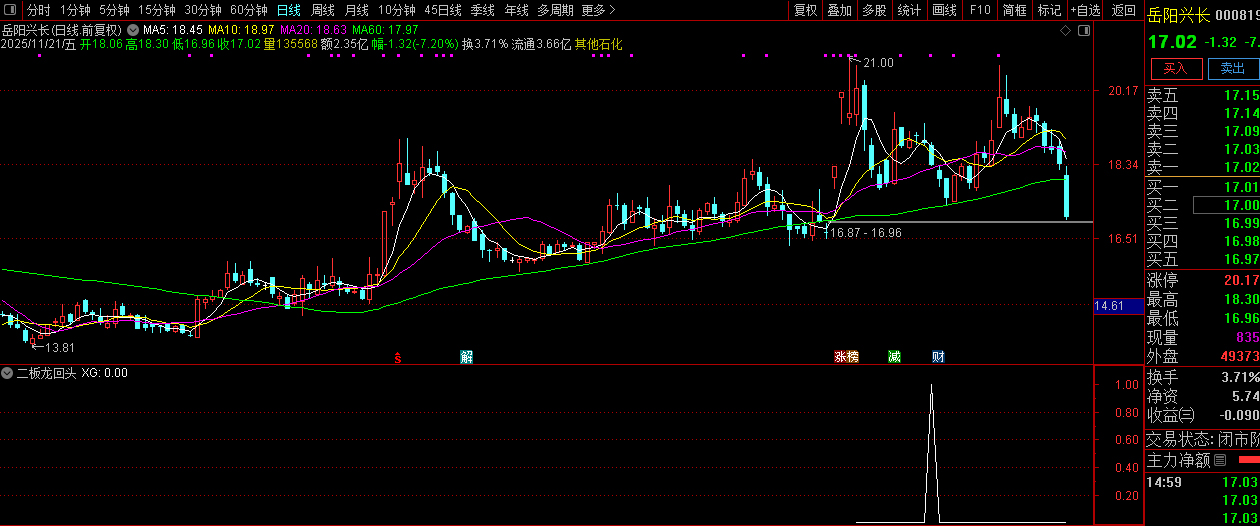Screen dimensions: 1260x526
Task: Click the 二板龙回头 indicator title
Action: click(x=46, y=373)
